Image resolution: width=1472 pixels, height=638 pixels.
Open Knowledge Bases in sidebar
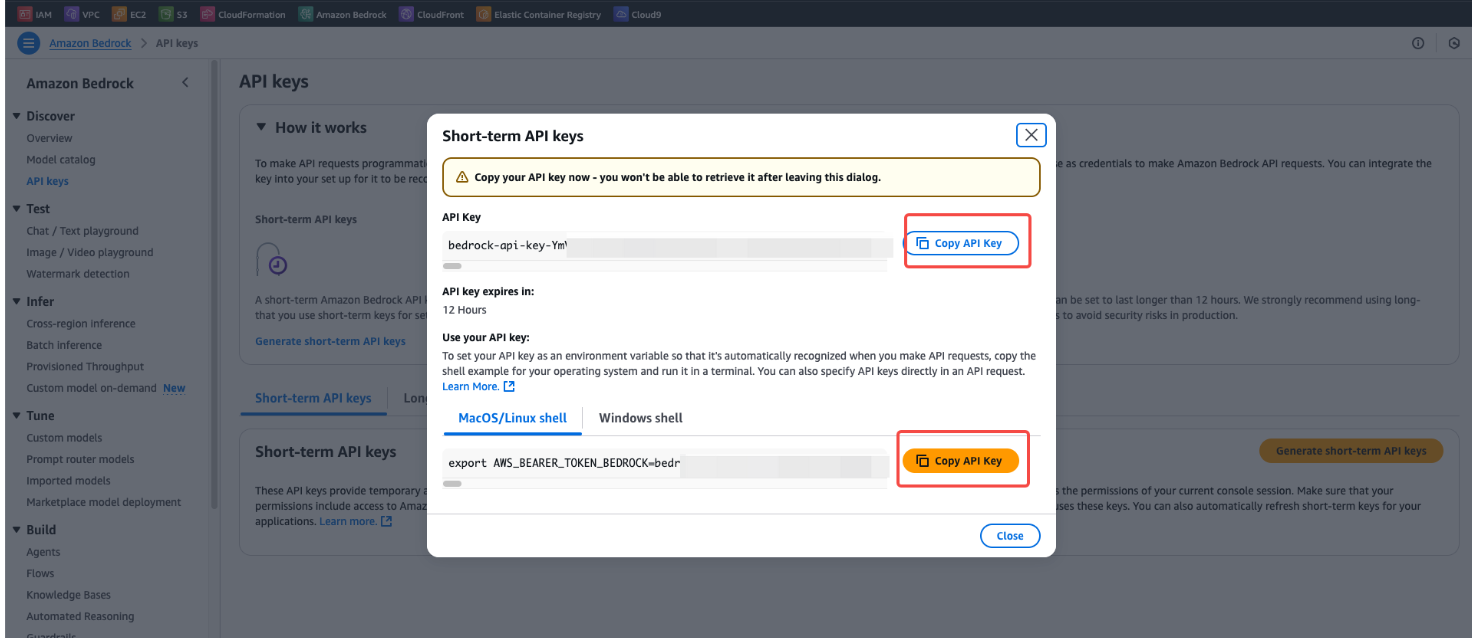(x=68, y=595)
